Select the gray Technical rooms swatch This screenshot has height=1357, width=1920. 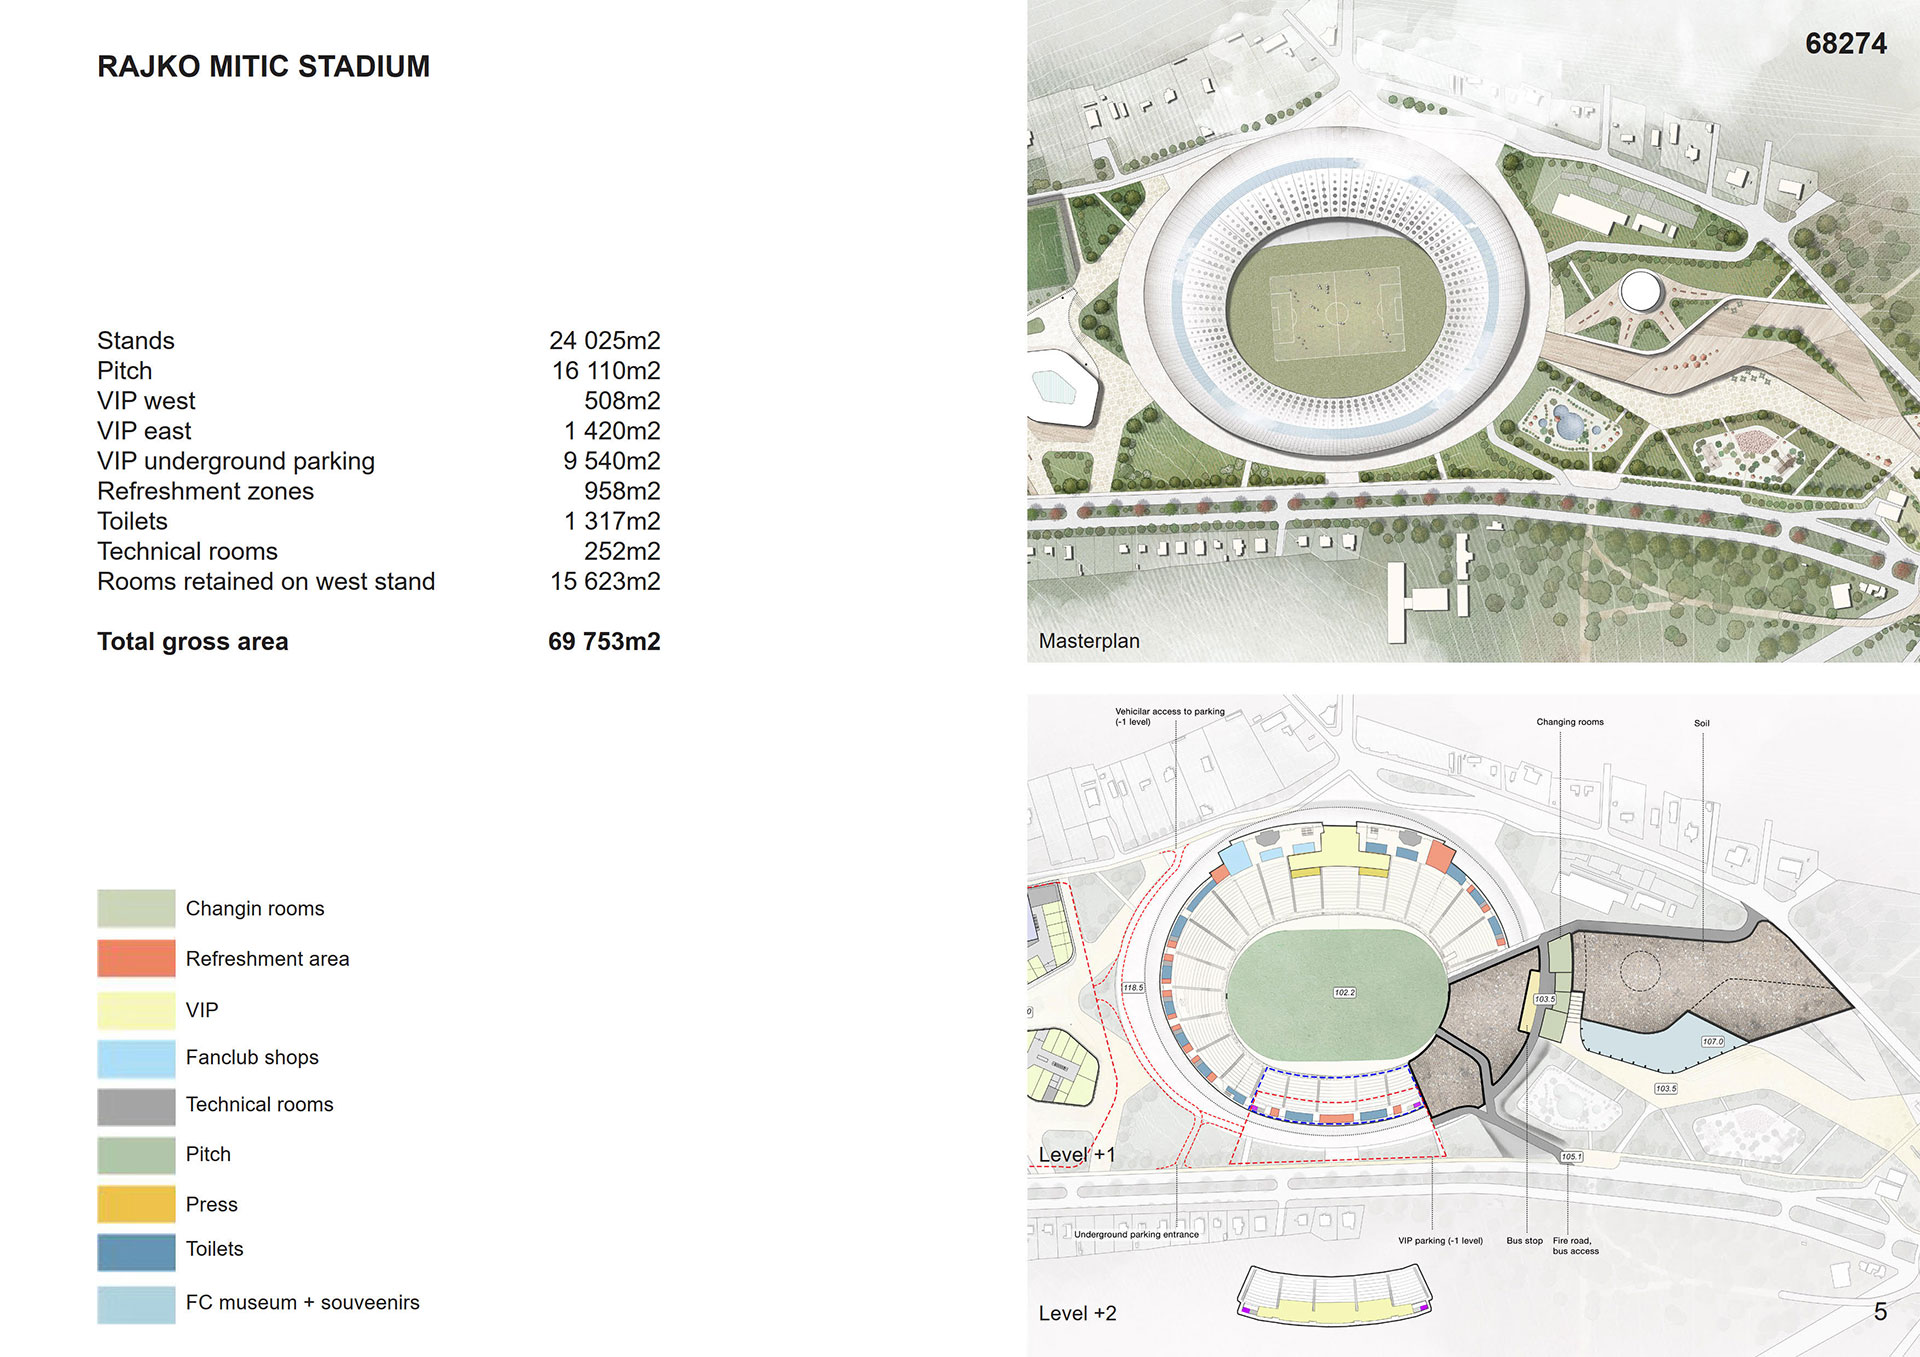136,1106
